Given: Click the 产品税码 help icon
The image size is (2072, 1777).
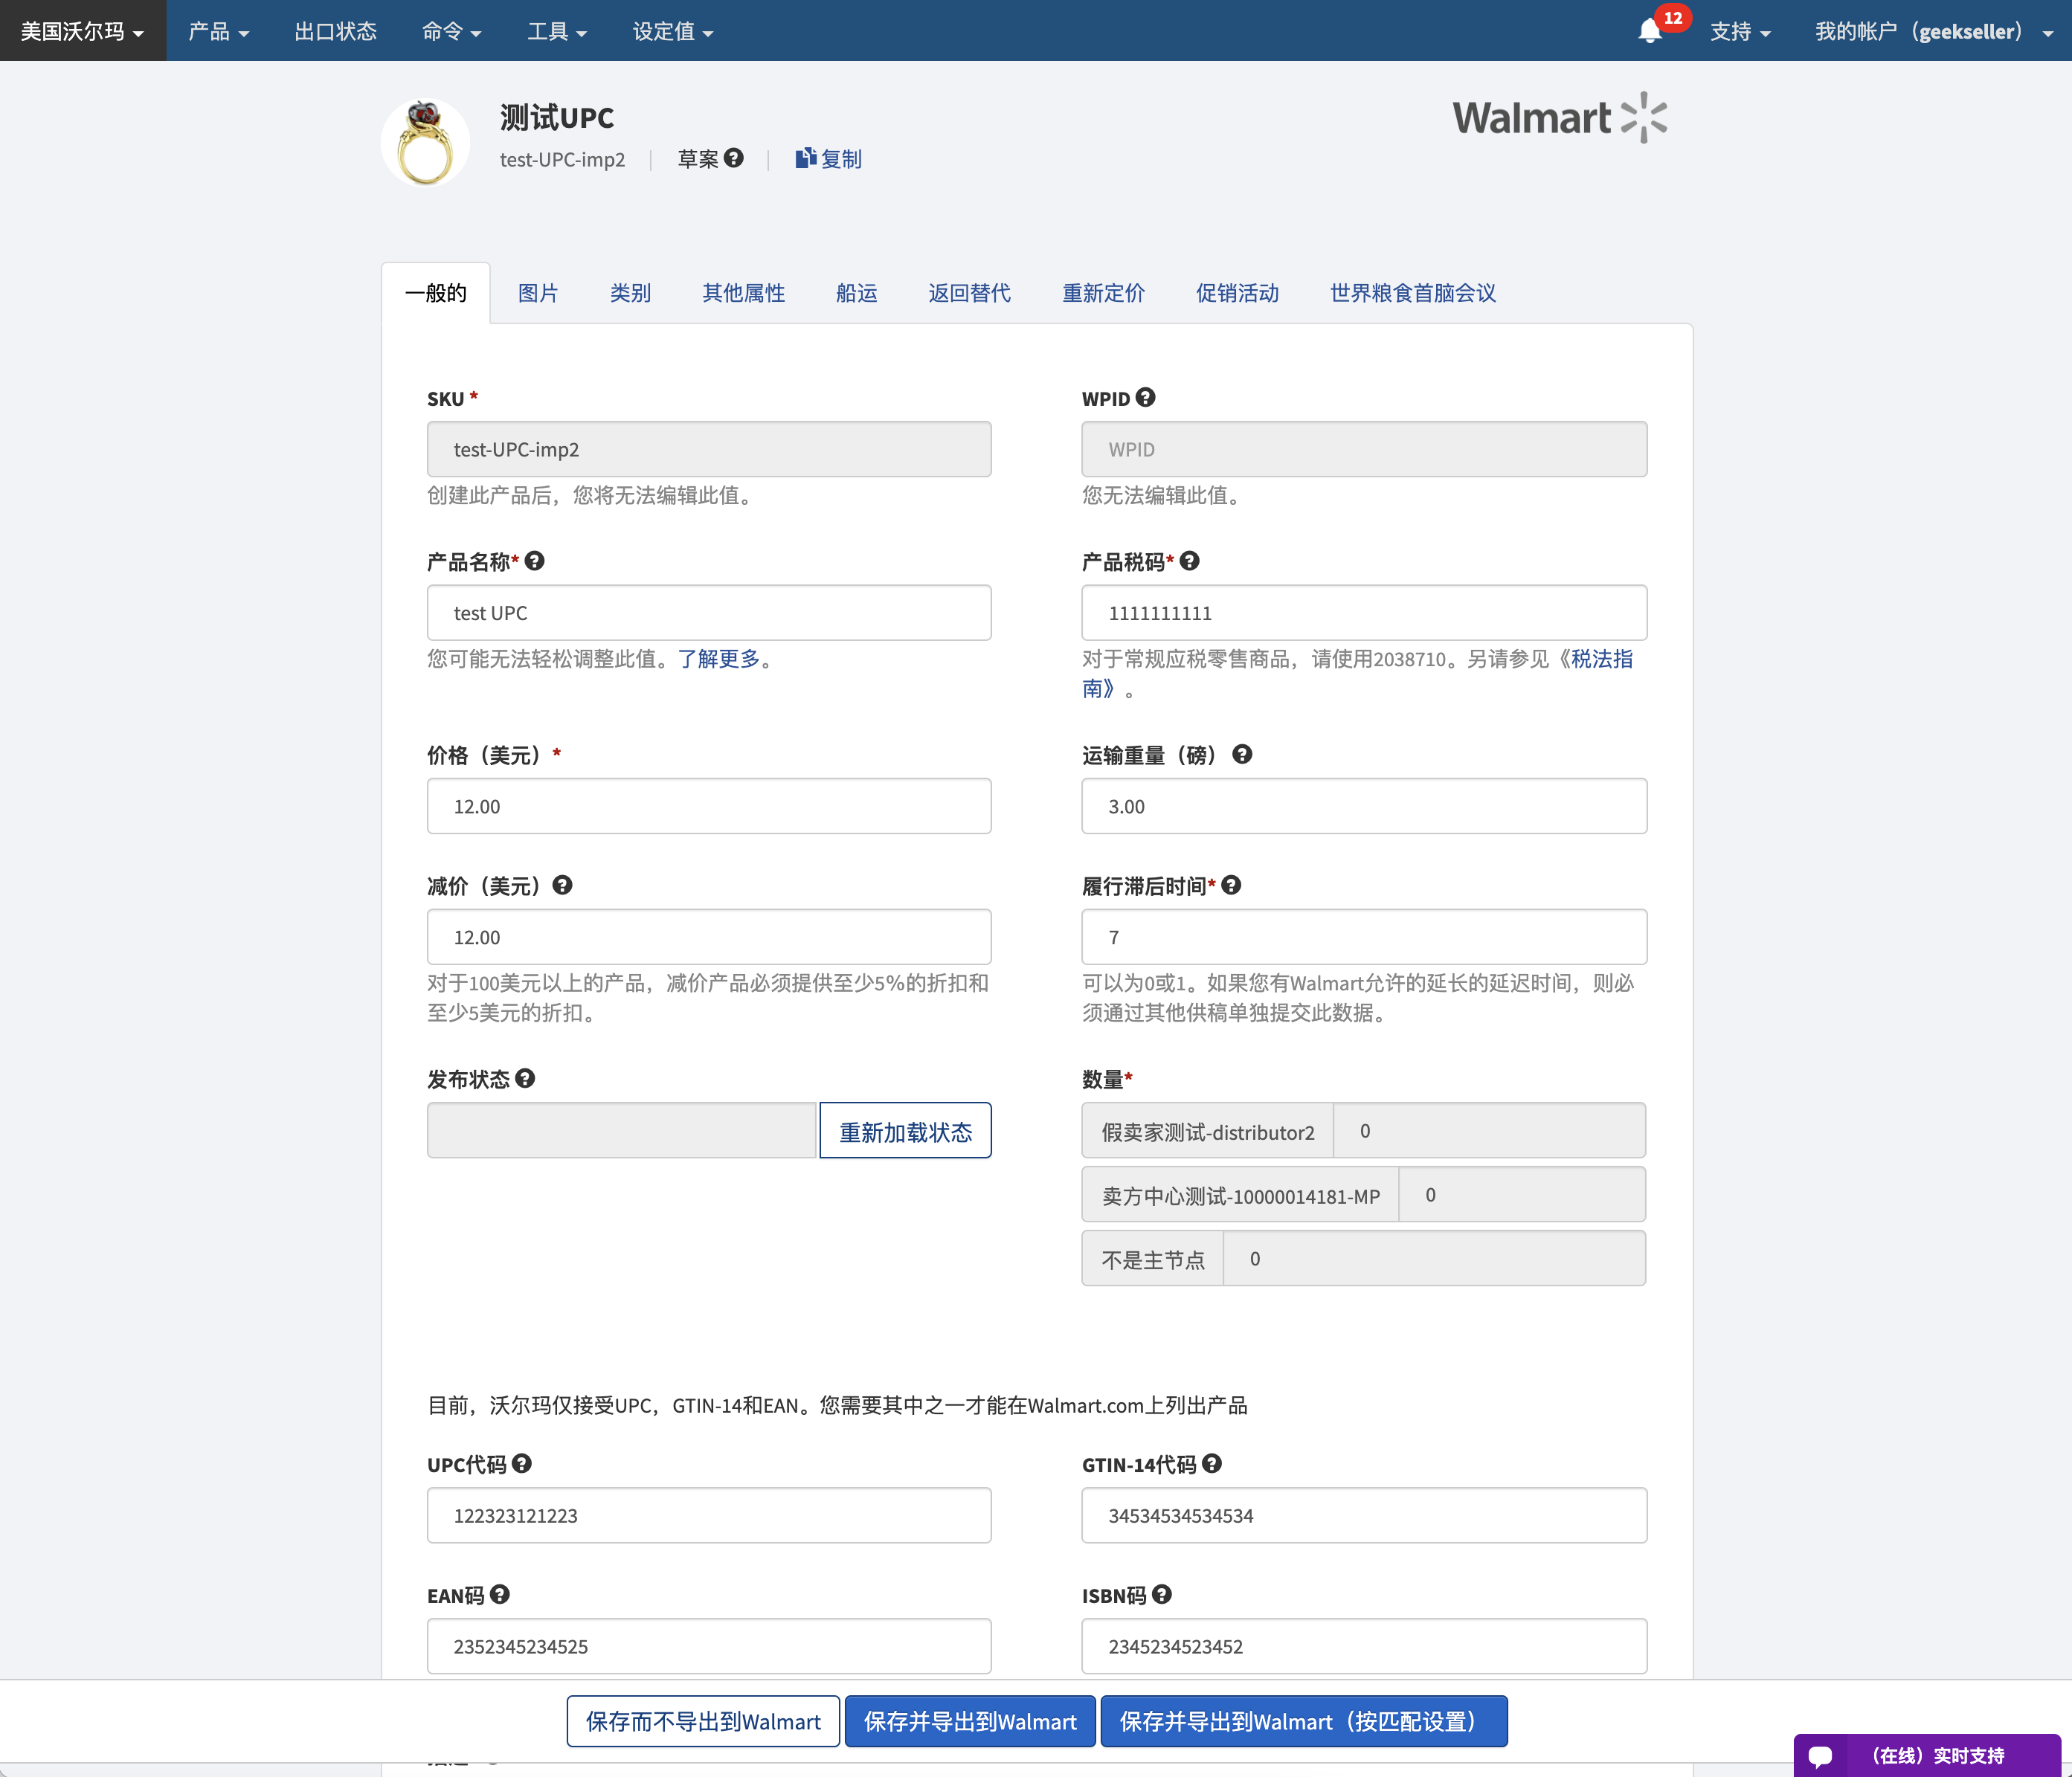Looking at the screenshot, I should coord(1189,561).
